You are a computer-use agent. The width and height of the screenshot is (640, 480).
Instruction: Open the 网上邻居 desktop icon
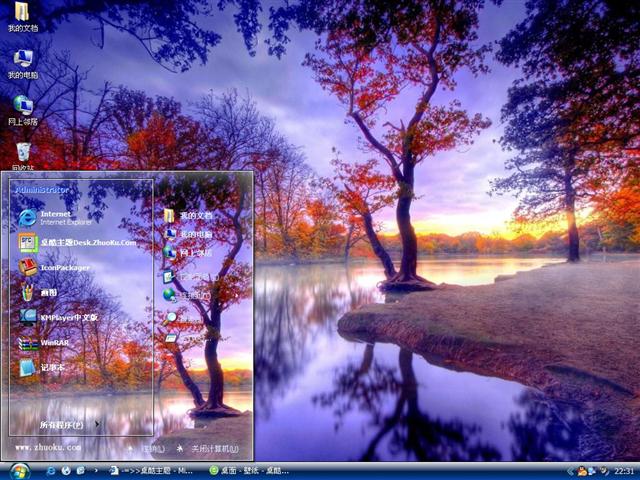coord(22,110)
